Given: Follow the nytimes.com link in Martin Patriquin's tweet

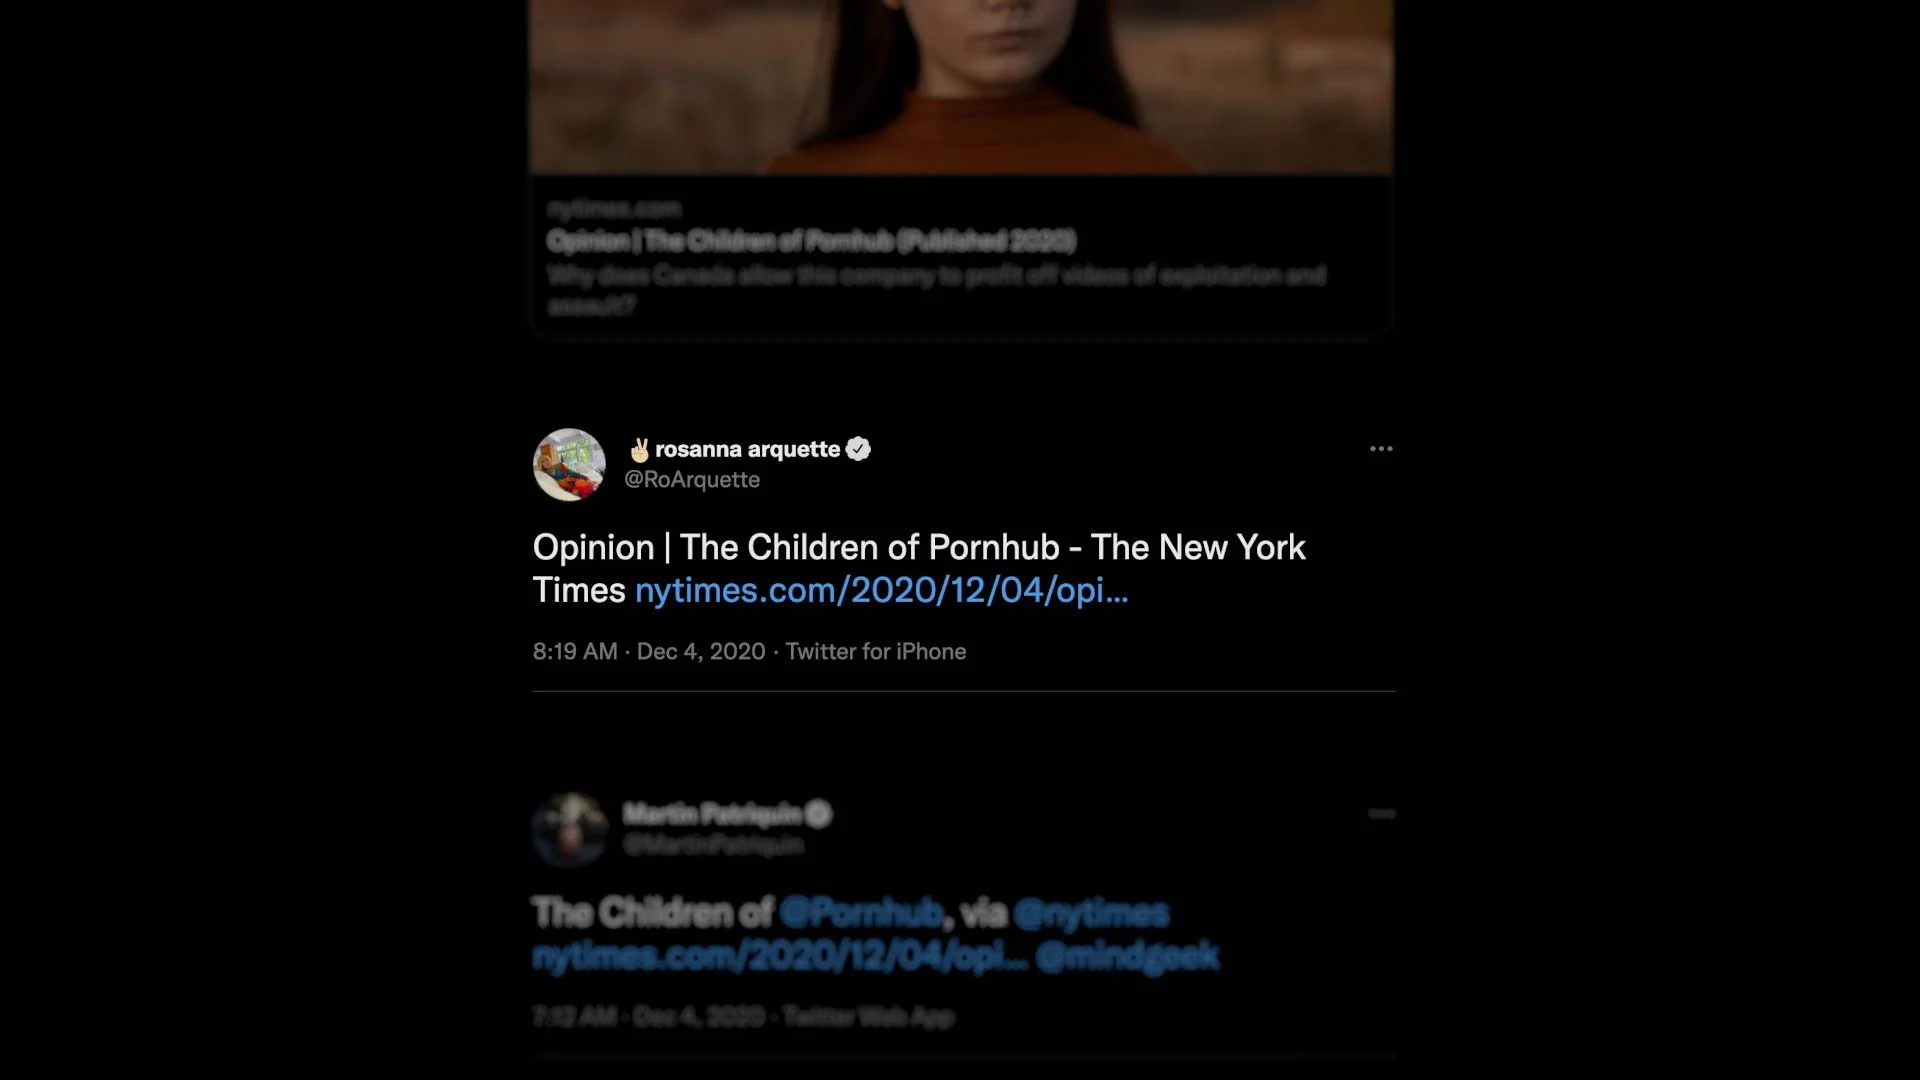Looking at the screenshot, I should (x=780, y=956).
